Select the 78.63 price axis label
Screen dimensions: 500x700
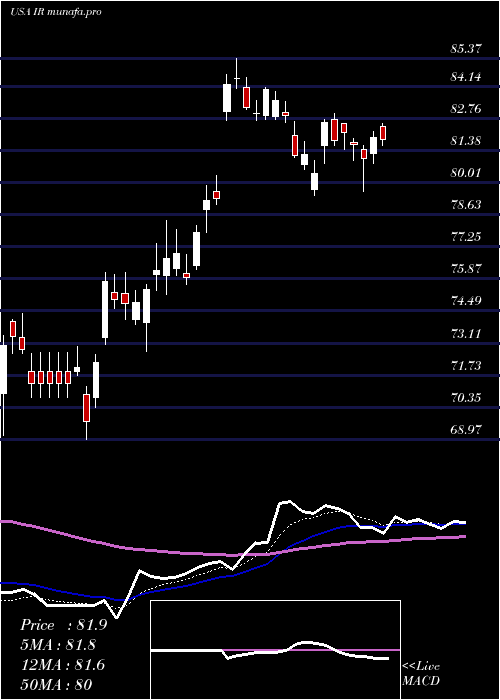(466, 205)
